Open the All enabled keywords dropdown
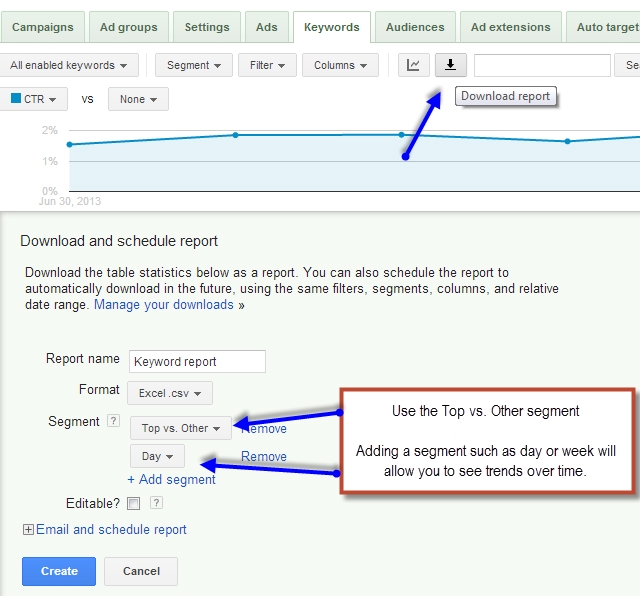Viewport: 640px width, 596px height. click(x=68, y=65)
